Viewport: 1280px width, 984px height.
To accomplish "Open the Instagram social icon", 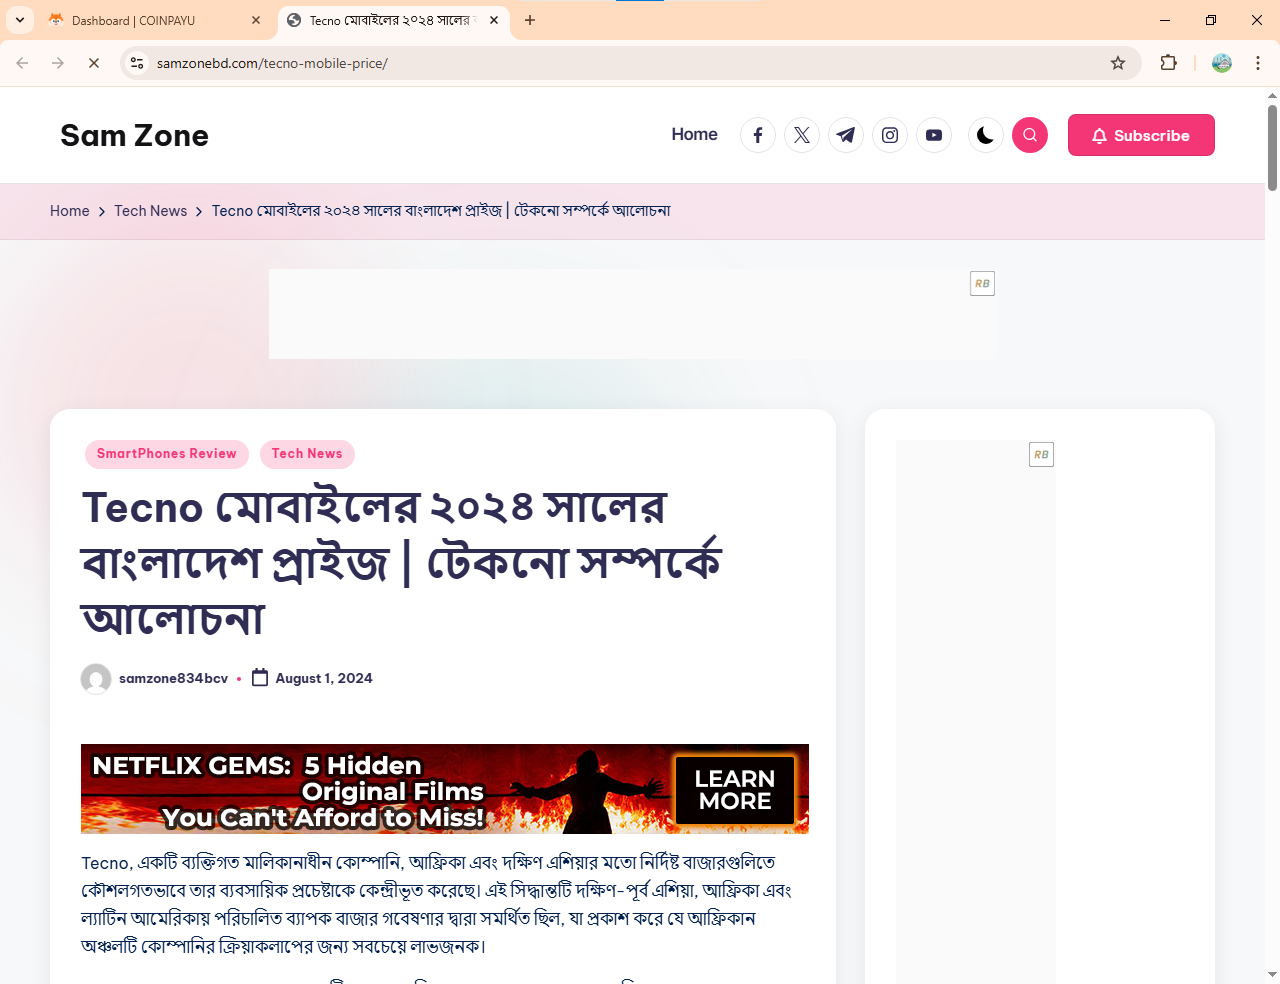I will tap(890, 135).
